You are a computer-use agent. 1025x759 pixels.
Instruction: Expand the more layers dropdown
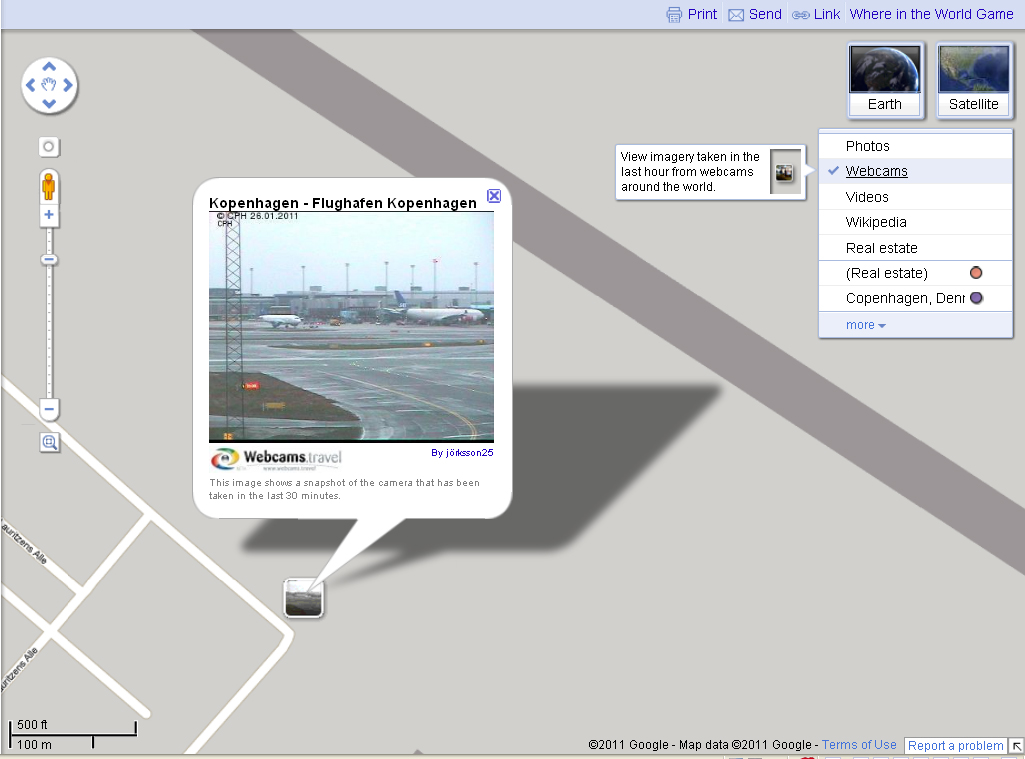pyautogui.click(x=866, y=325)
